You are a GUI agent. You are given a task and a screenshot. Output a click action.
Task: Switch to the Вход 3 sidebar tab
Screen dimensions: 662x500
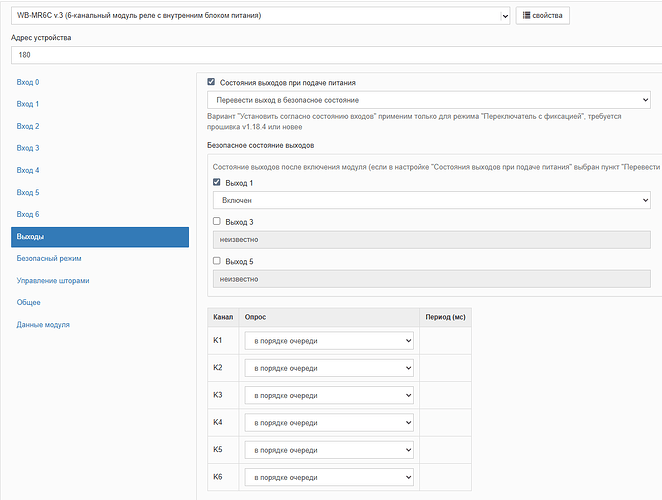[x=28, y=148]
